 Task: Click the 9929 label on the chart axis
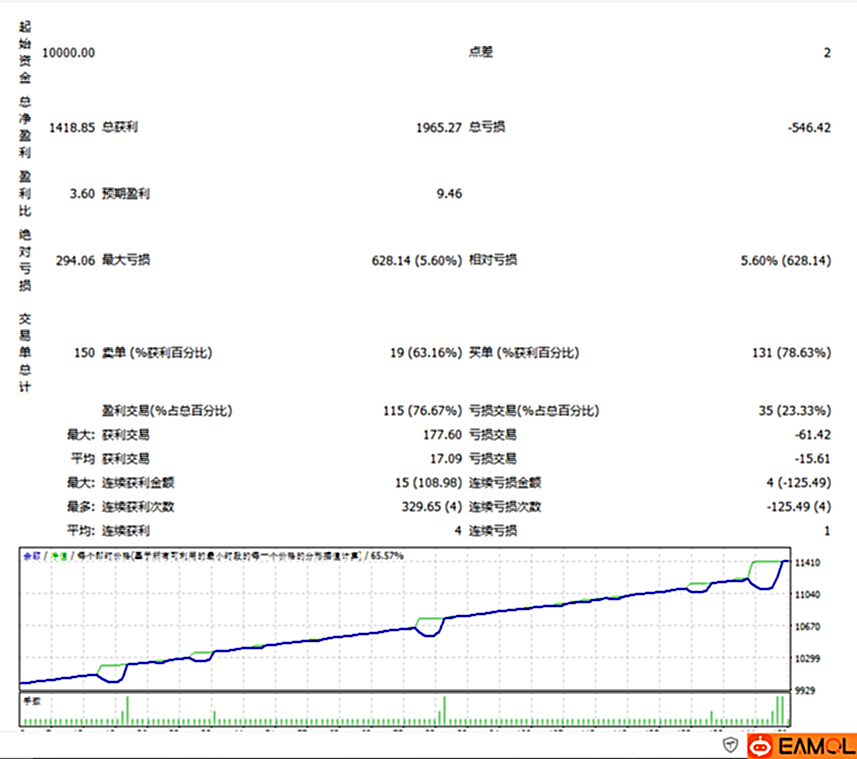coord(807,690)
